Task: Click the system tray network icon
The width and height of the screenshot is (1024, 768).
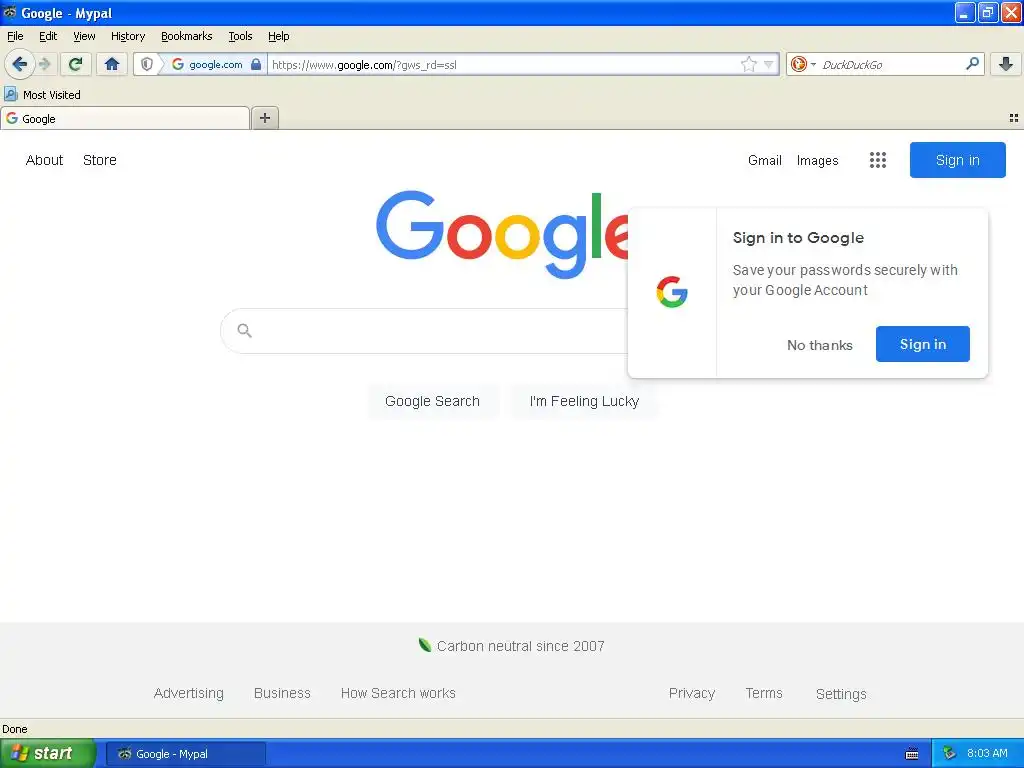Action: tap(948, 754)
